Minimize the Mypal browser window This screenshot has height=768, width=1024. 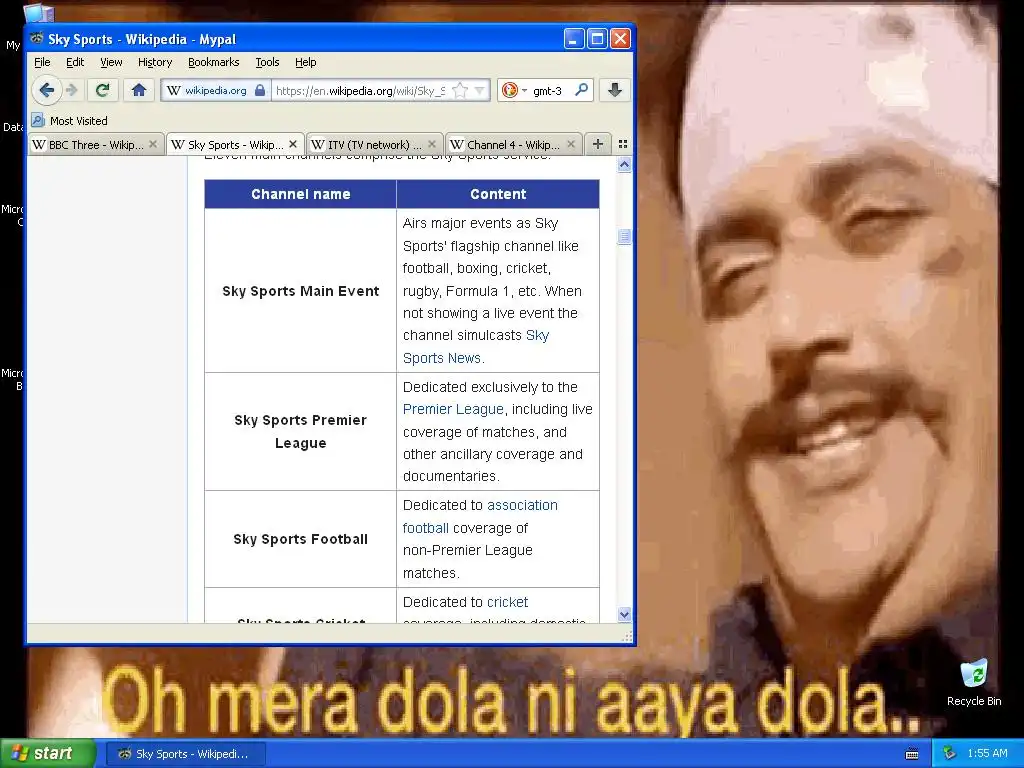click(x=573, y=39)
